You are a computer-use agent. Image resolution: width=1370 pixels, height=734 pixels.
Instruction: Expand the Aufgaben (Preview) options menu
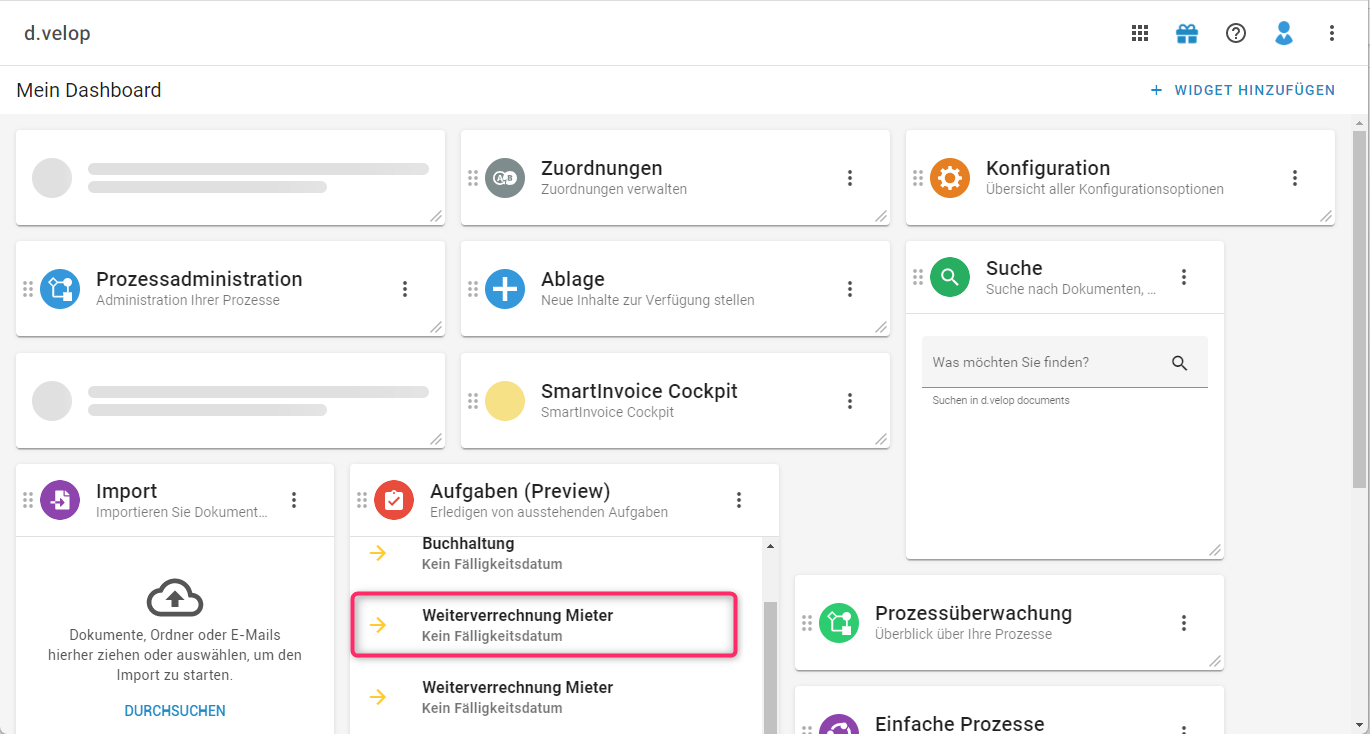(x=739, y=500)
